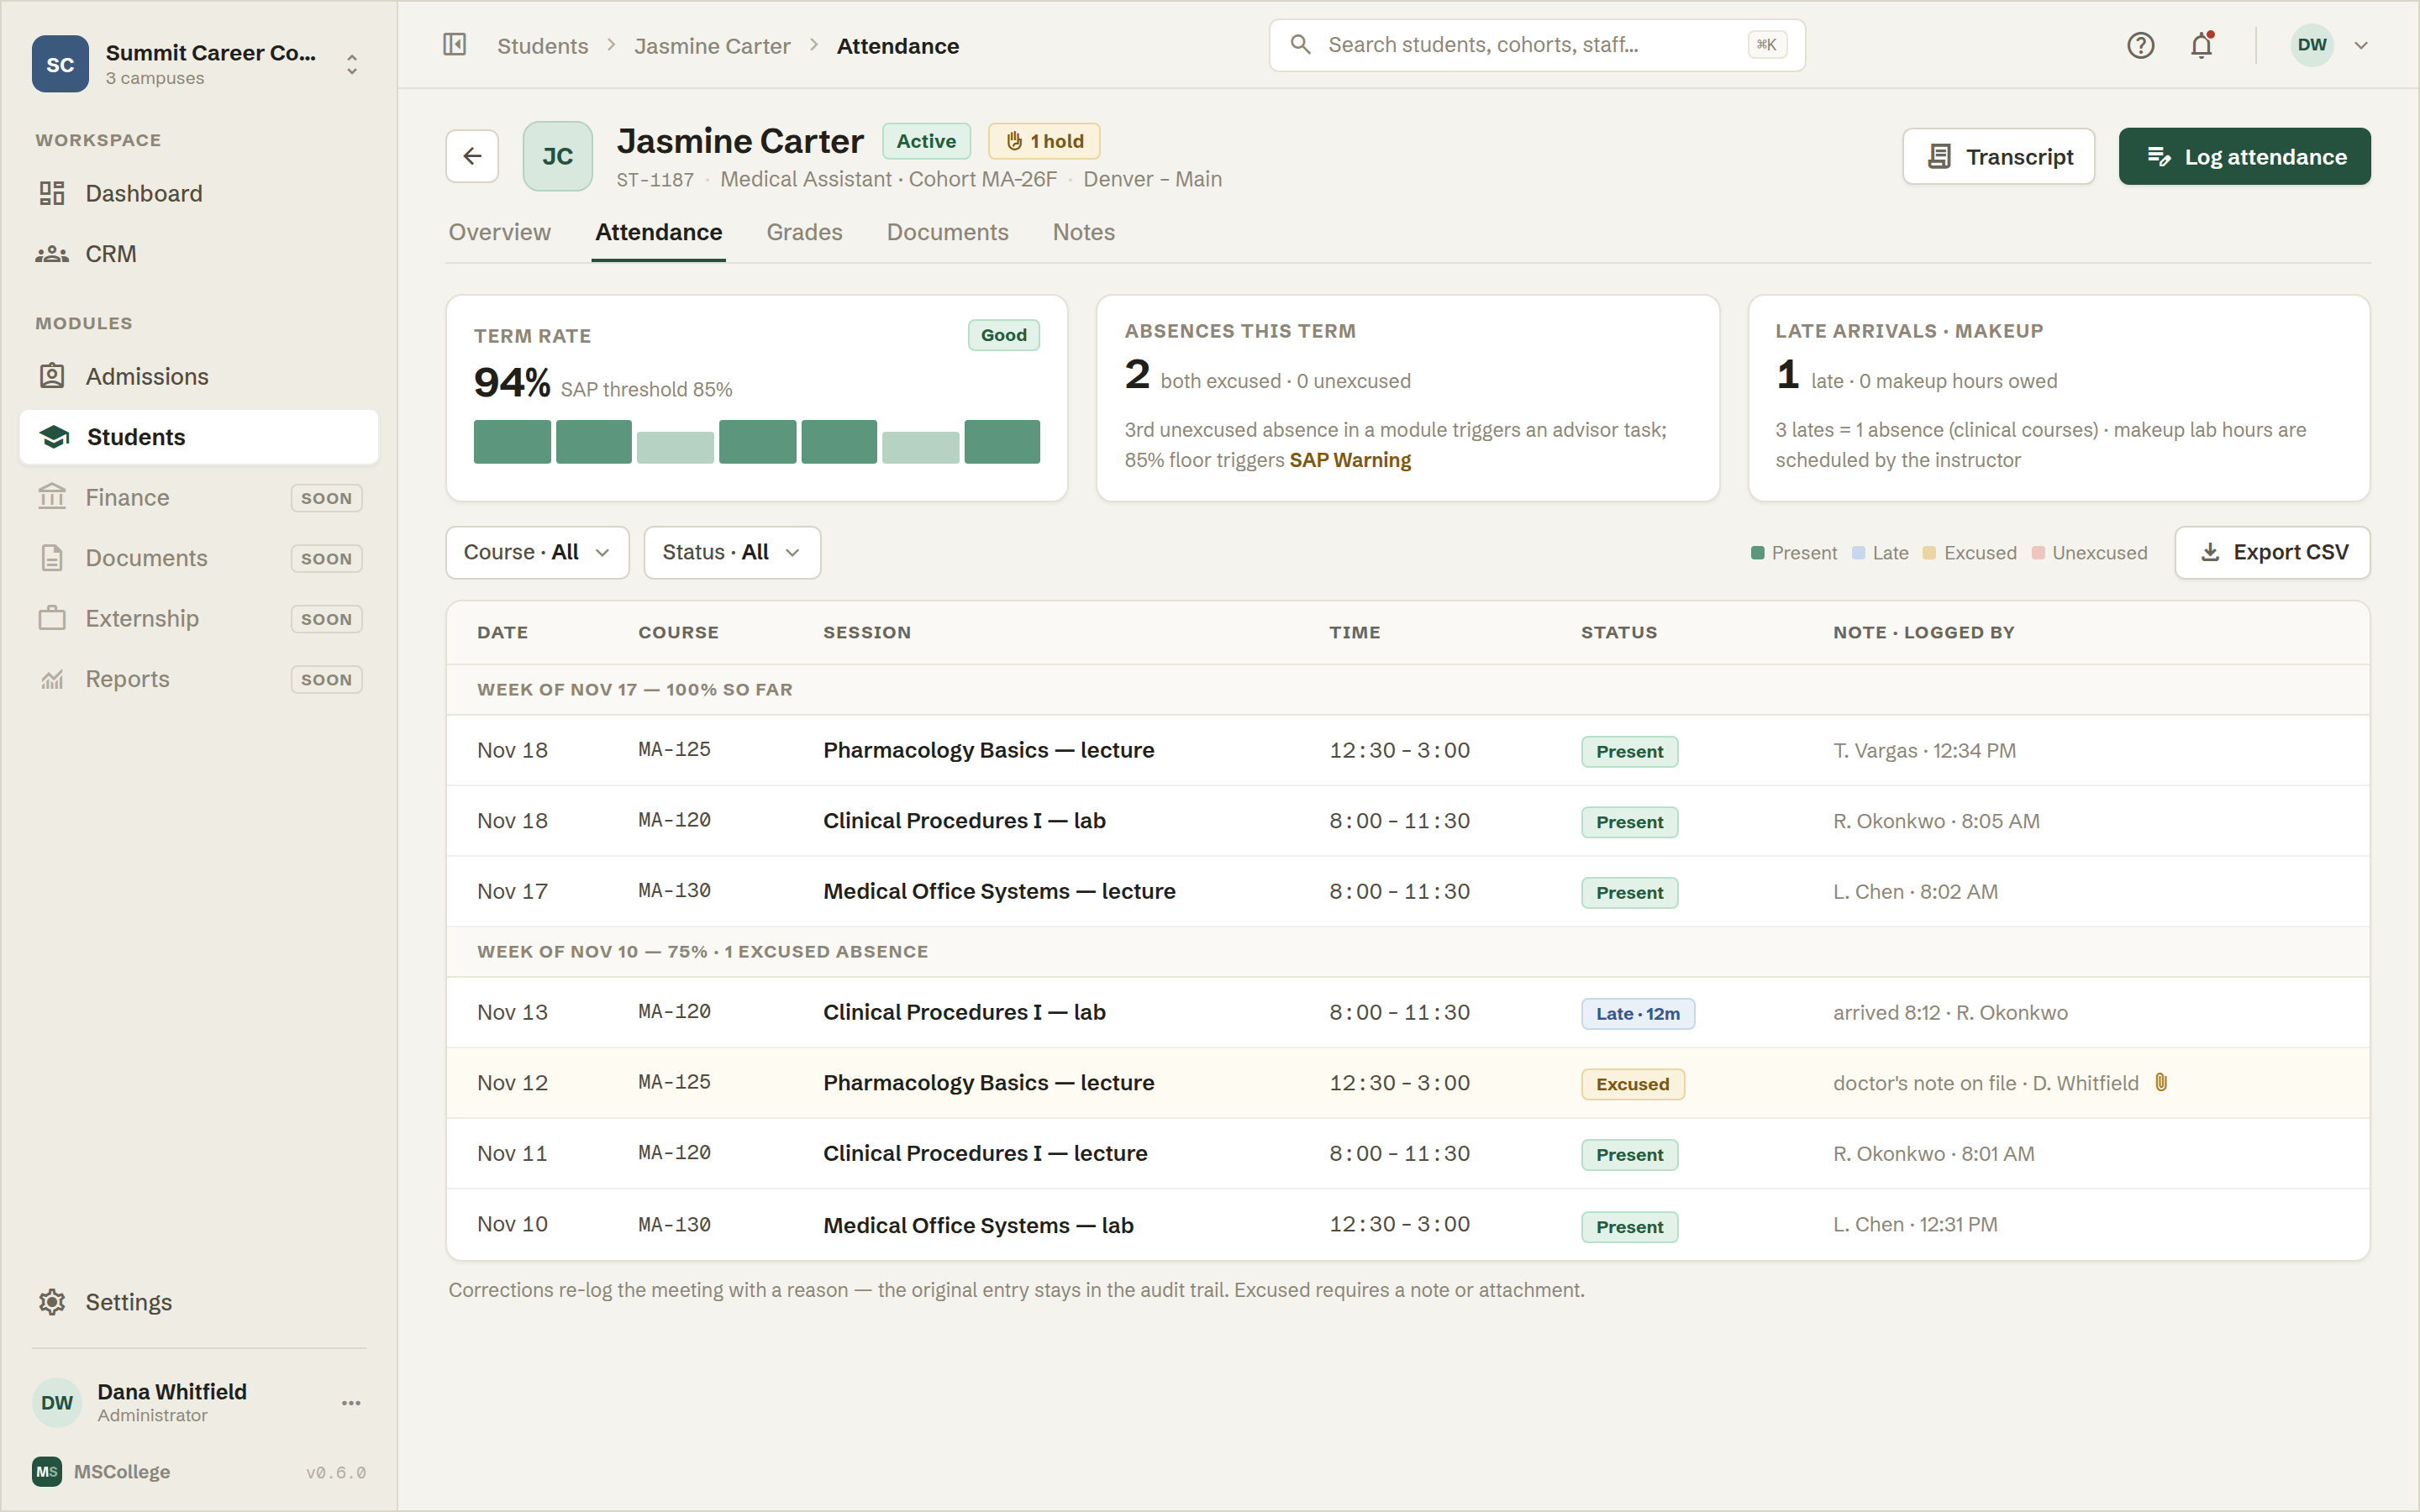The width and height of the screenshot is (2420, 1512).
Task: Click the Late 12m status badge
Action: (1638, 1013)
